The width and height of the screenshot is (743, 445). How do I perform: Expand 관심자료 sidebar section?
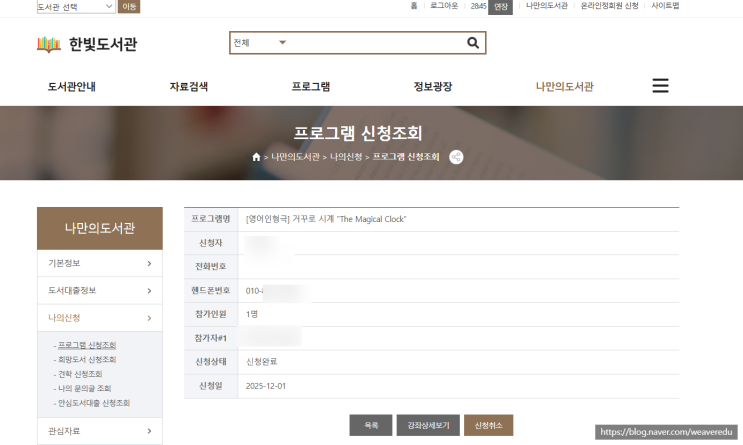coord(100,431)
